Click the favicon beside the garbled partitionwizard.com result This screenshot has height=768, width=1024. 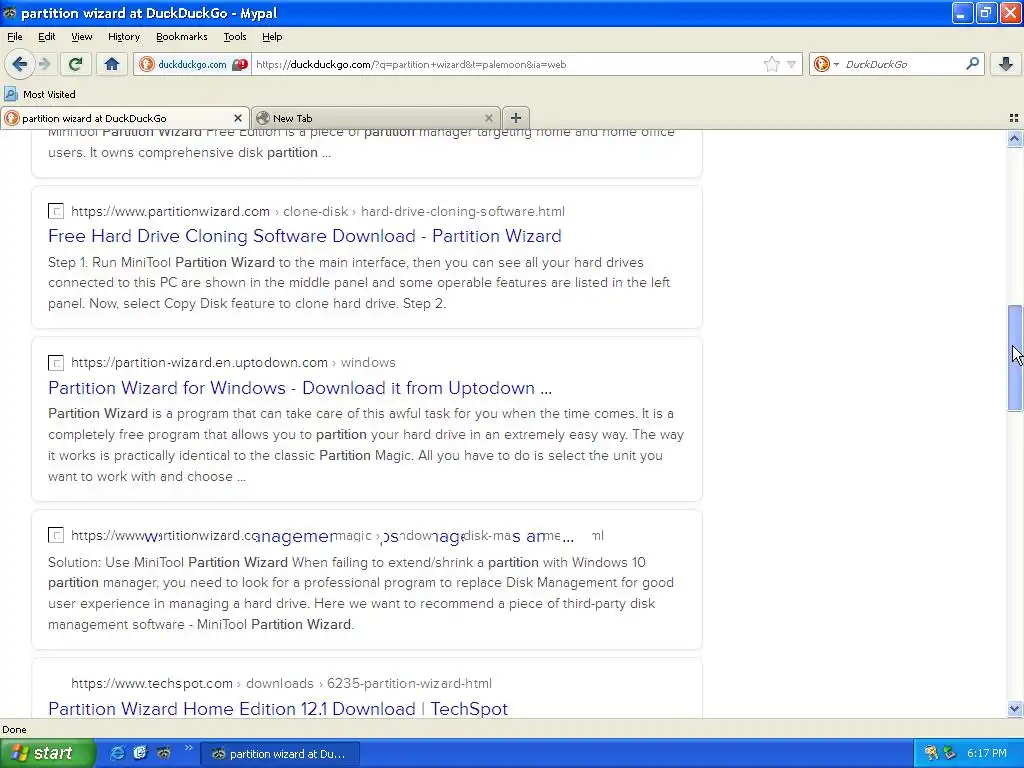tap(56, 536)
